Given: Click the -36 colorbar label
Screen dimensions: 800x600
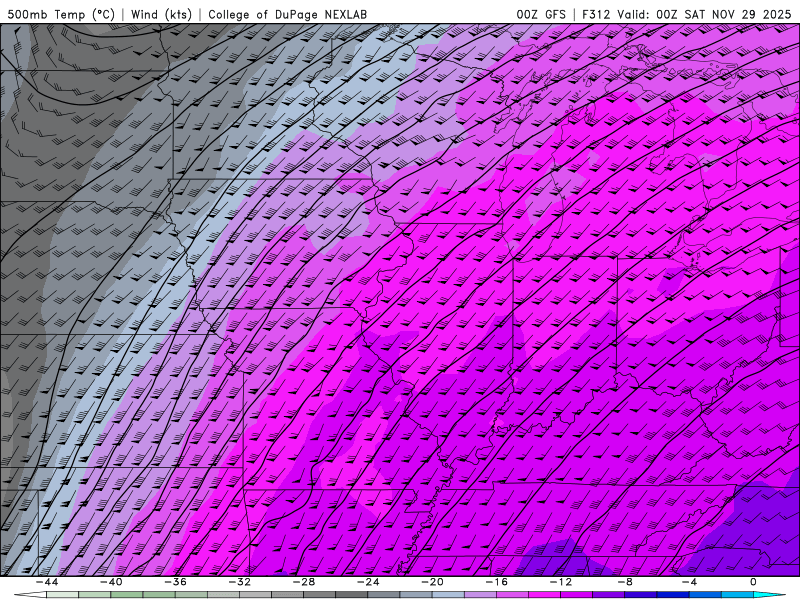Looking at the screenshot, I should pos(175,582).
